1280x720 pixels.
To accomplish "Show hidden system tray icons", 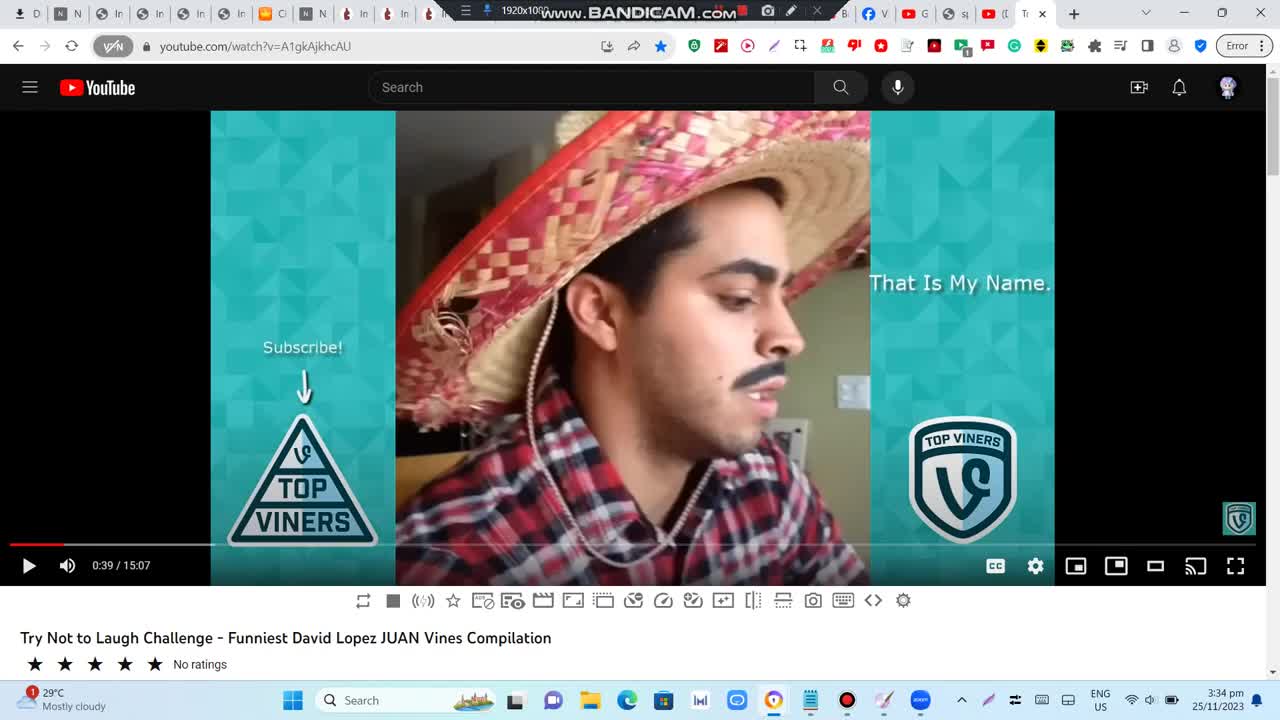I will 962,700.
